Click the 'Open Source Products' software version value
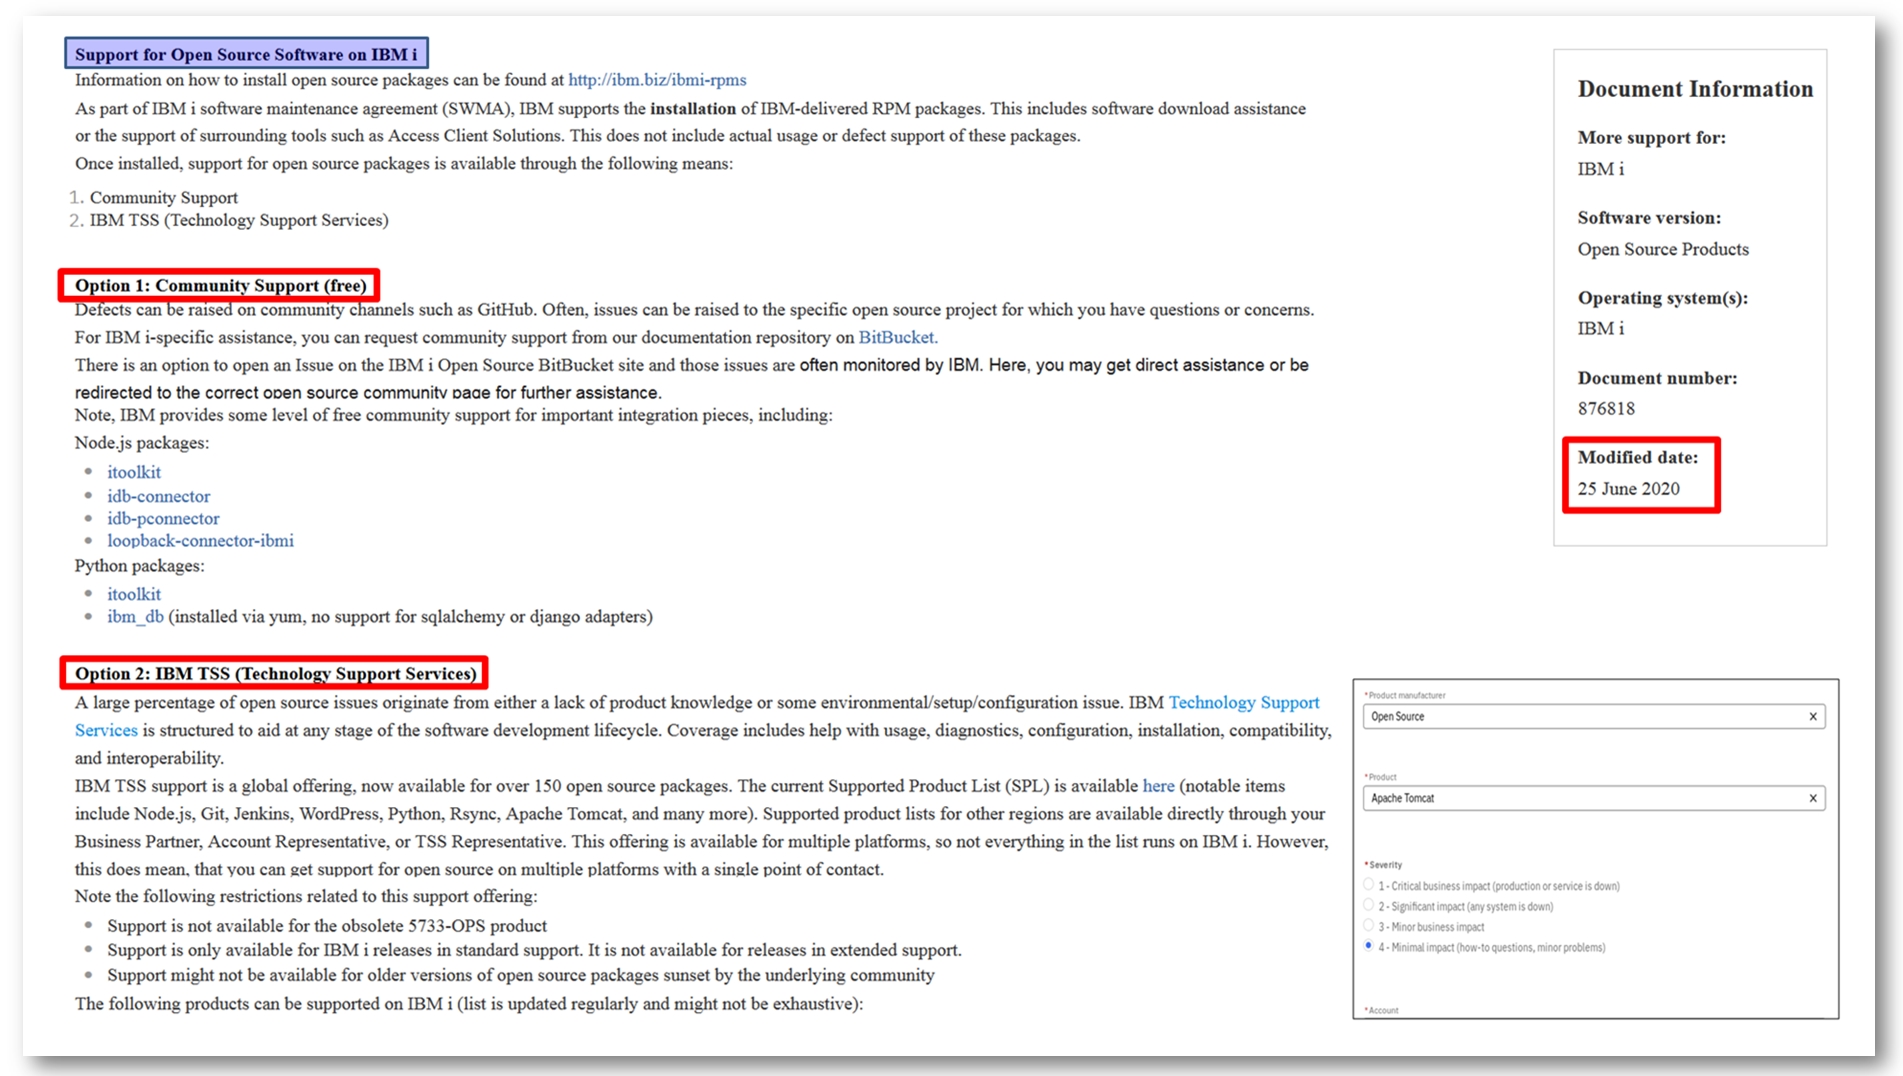This screenshot has width=1903, height=1076. coord(1663,250)
